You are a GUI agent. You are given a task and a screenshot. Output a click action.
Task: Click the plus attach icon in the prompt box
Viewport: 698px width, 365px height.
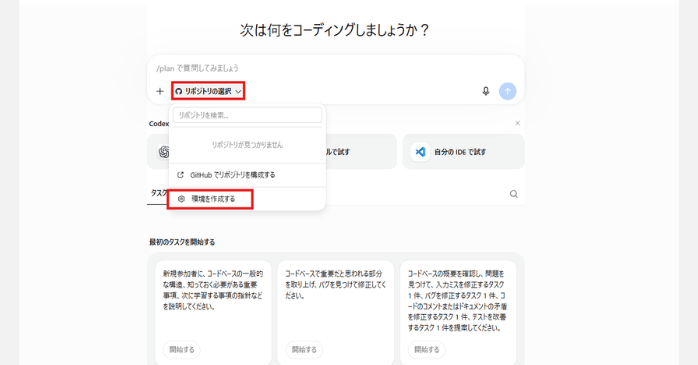coord(160,91)
